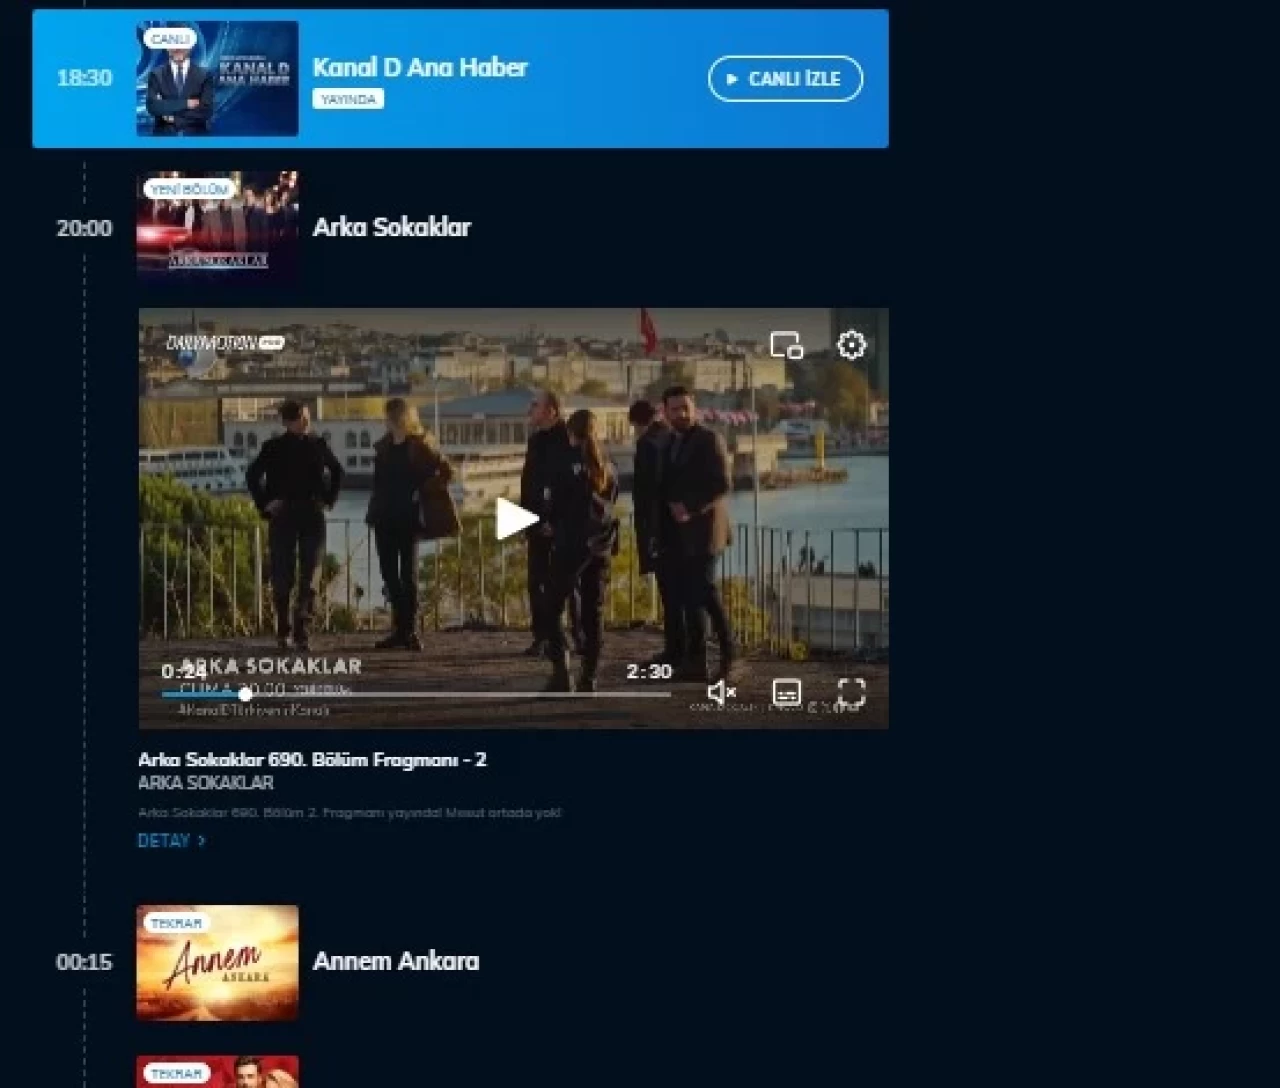Viewport: 1280px width, 1088px height.
Task: Seek using the video progress bar
Action: [415, 694]
